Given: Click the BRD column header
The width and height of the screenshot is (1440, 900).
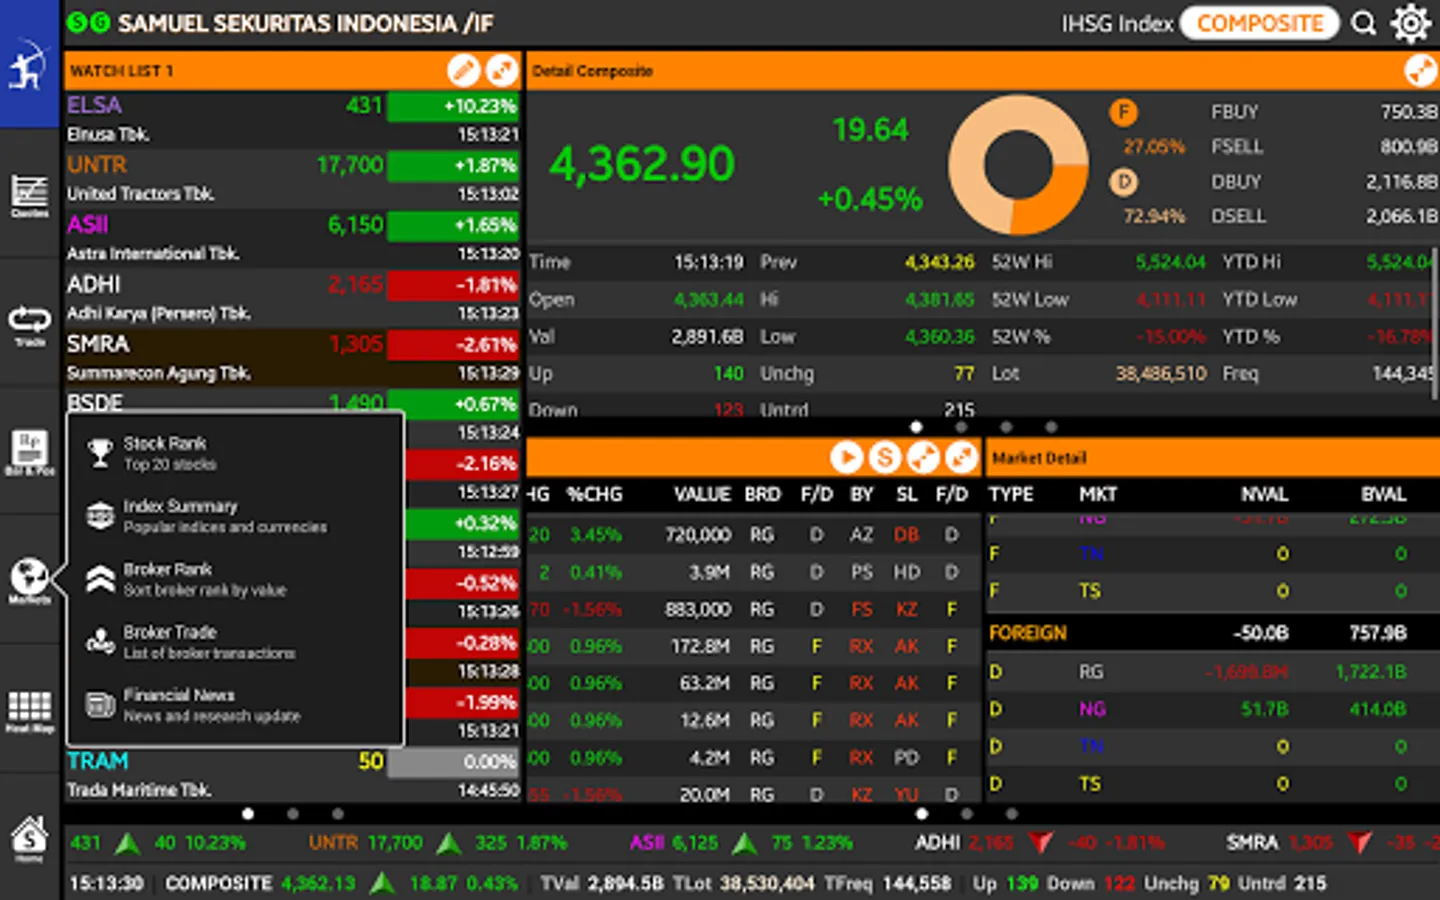Looking at the screenshot, I should 762,494.
